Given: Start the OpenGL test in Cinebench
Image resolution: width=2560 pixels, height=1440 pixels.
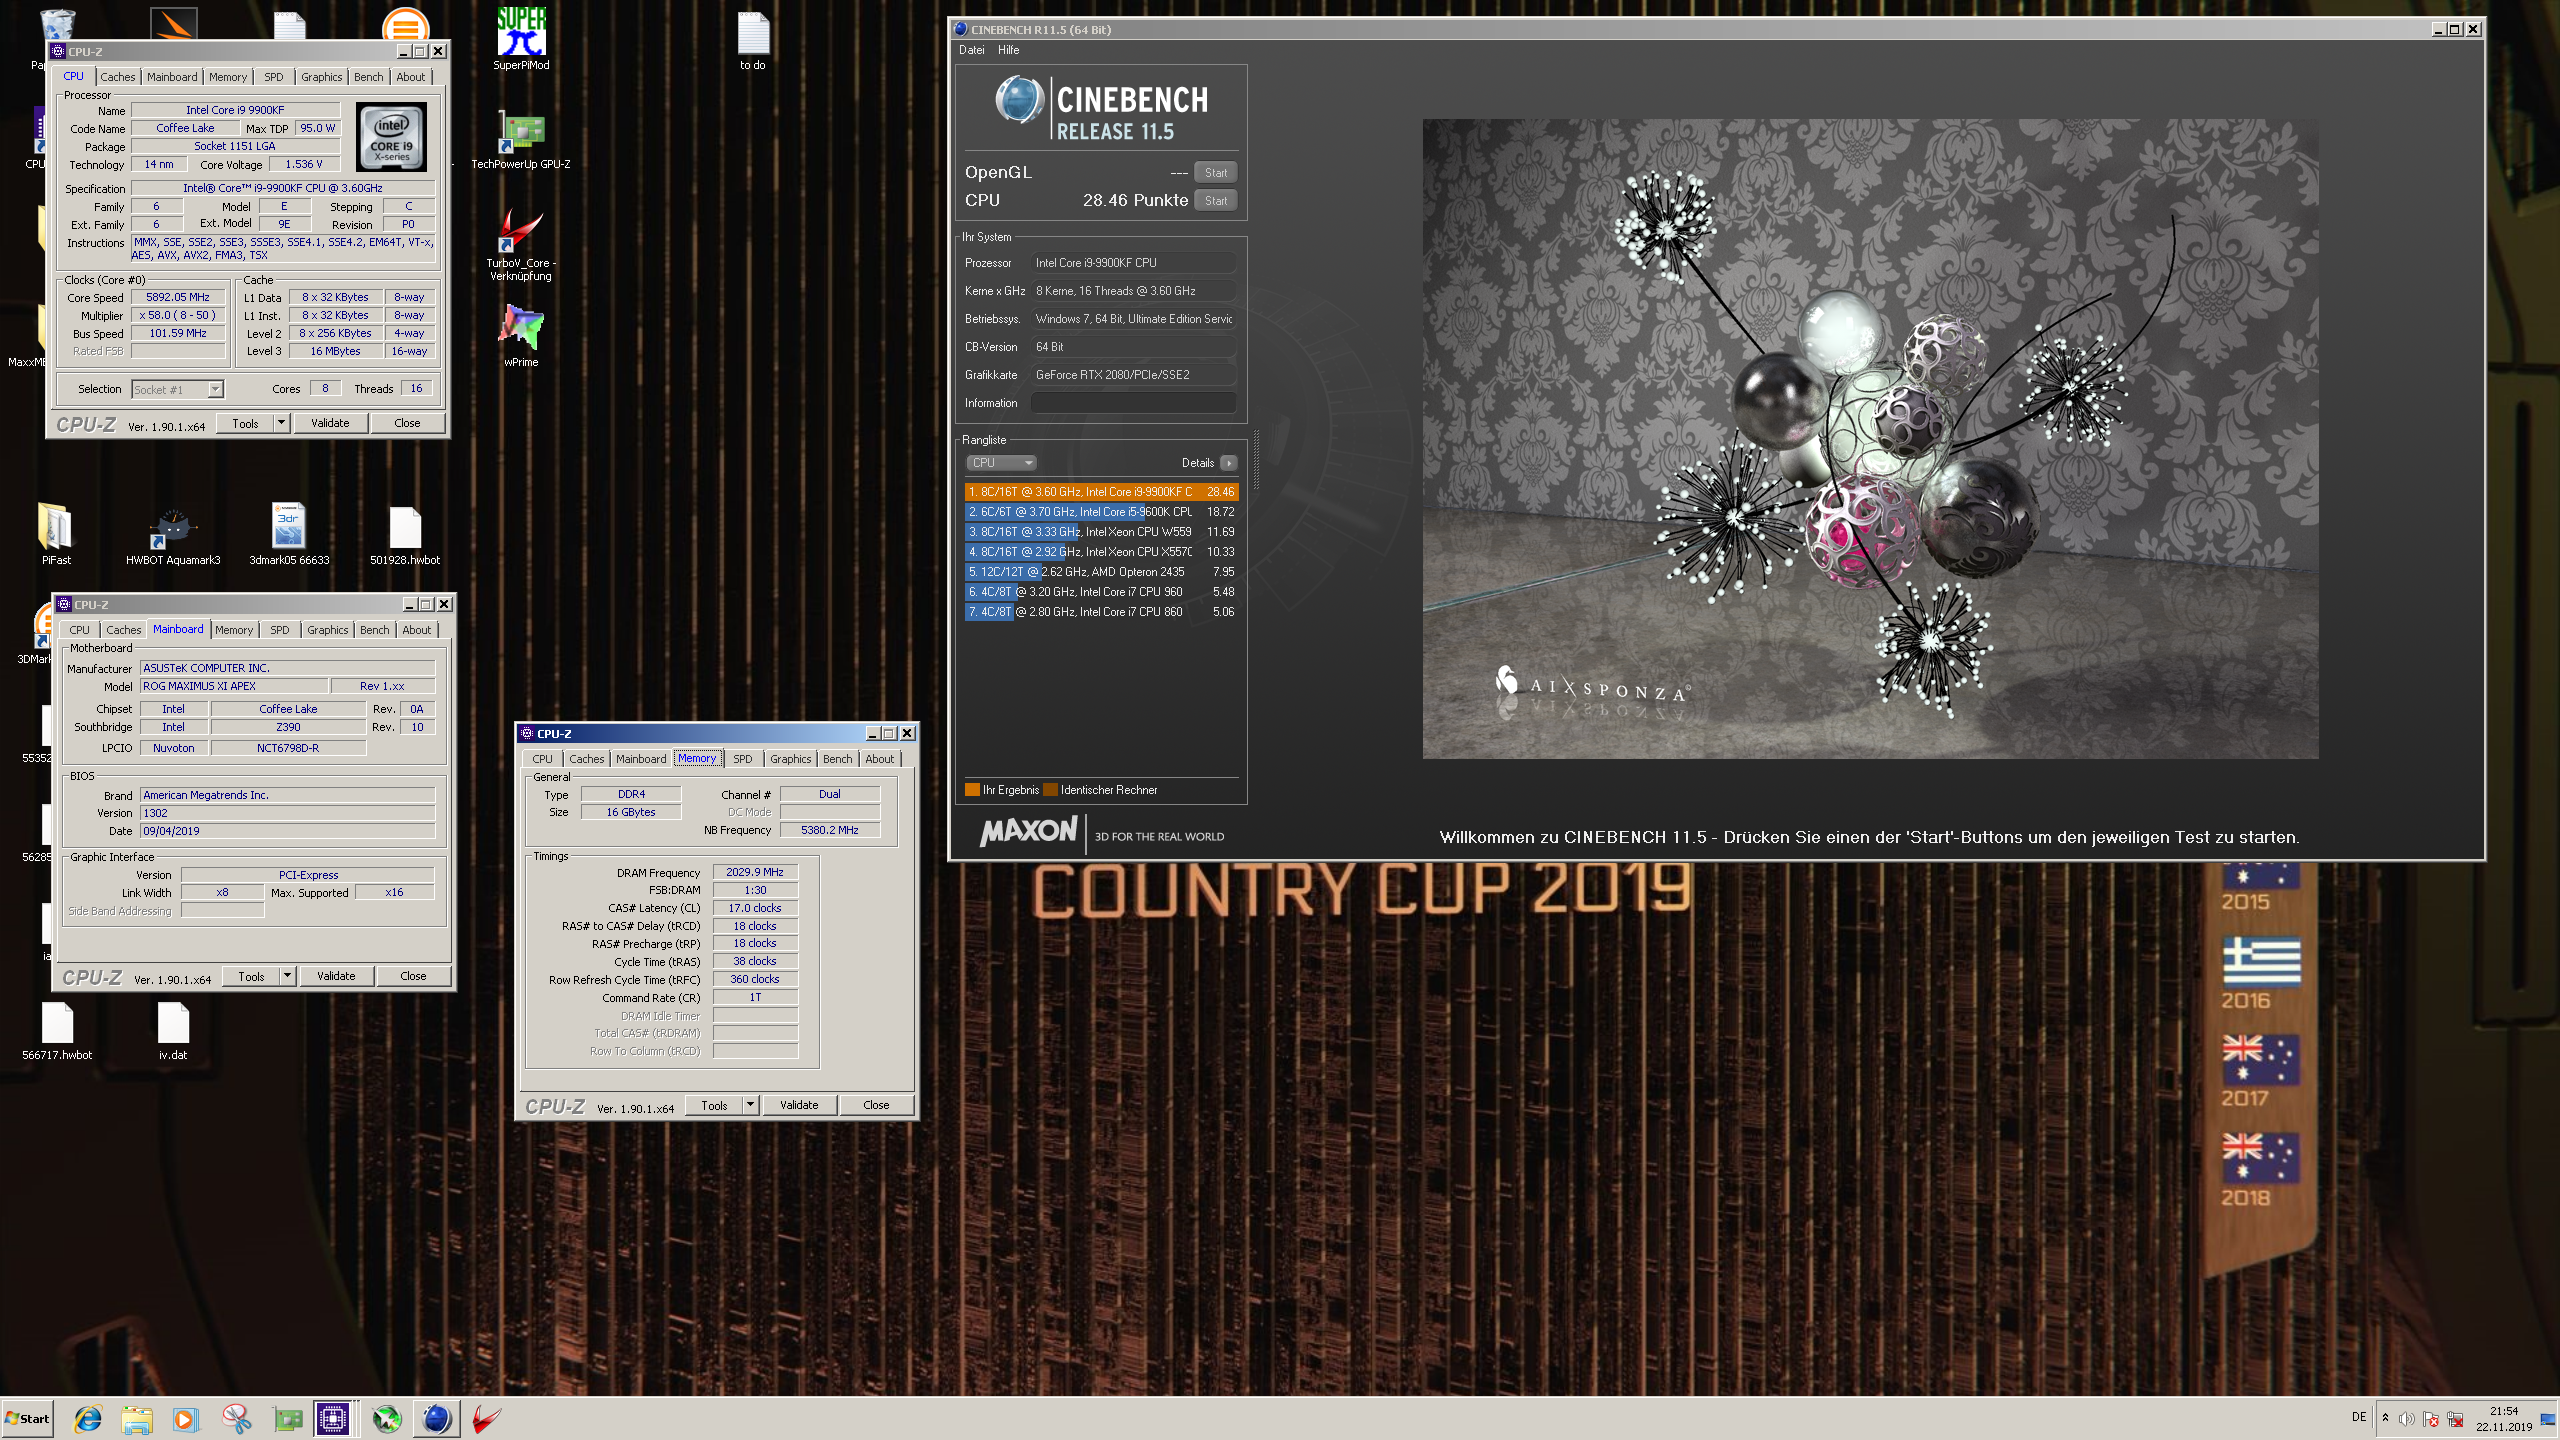Looking at the screenshot, I should tap(1216, 173).
